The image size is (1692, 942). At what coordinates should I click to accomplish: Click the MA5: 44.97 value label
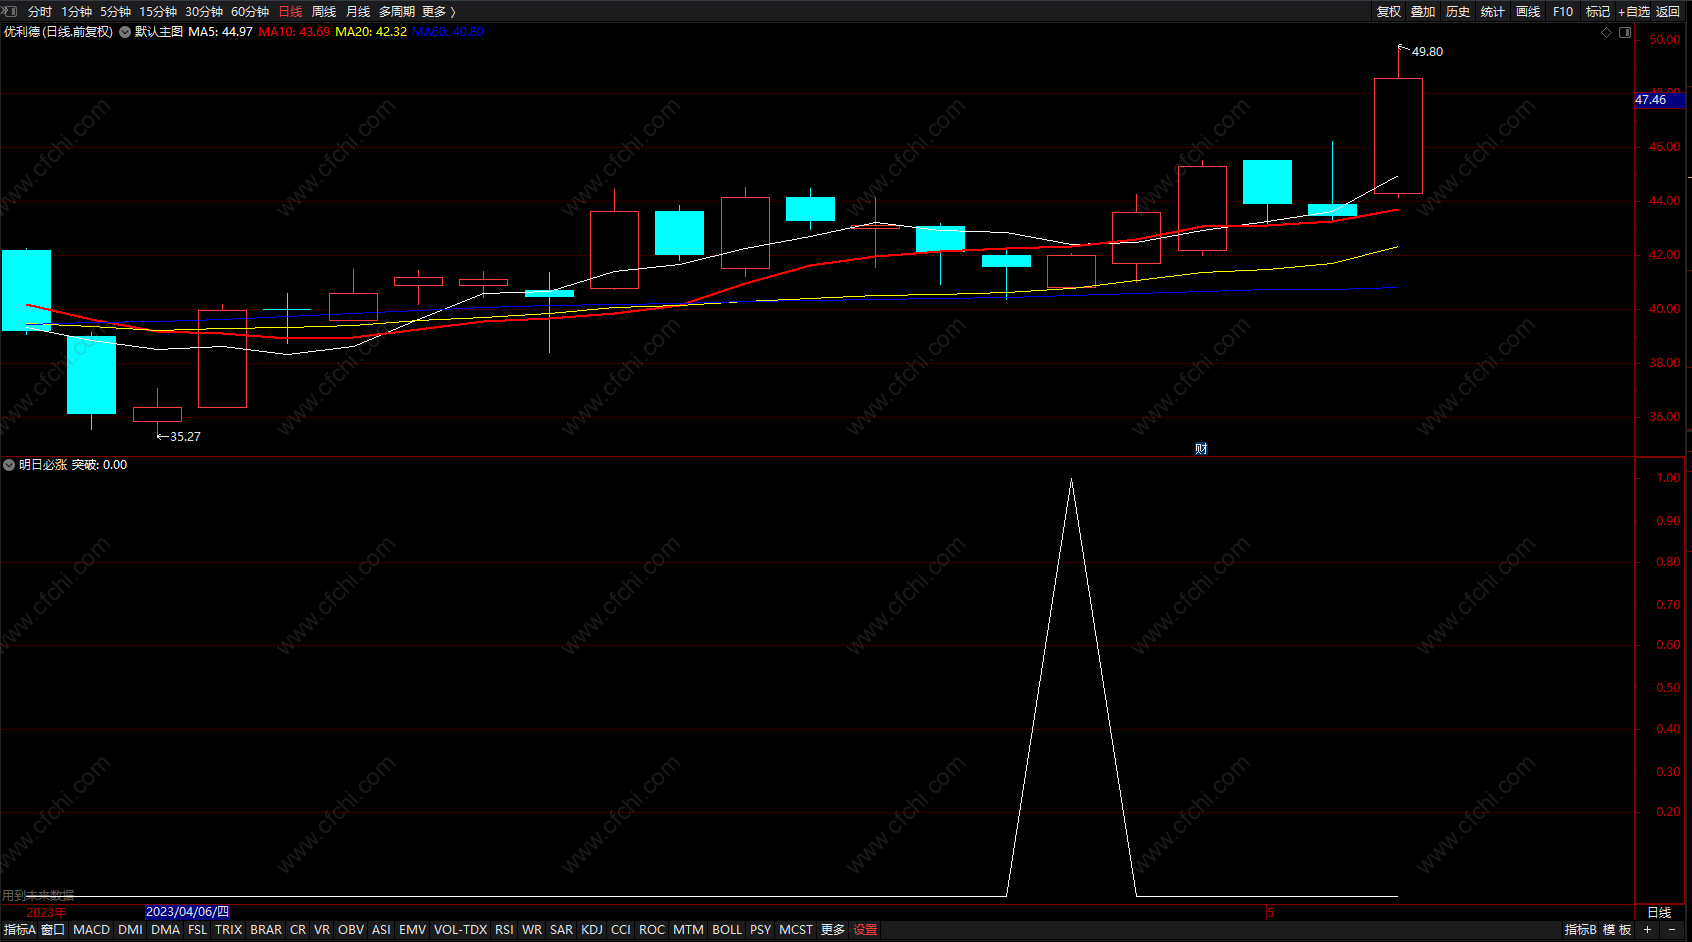pyautogui.click(x=220, y=32)
